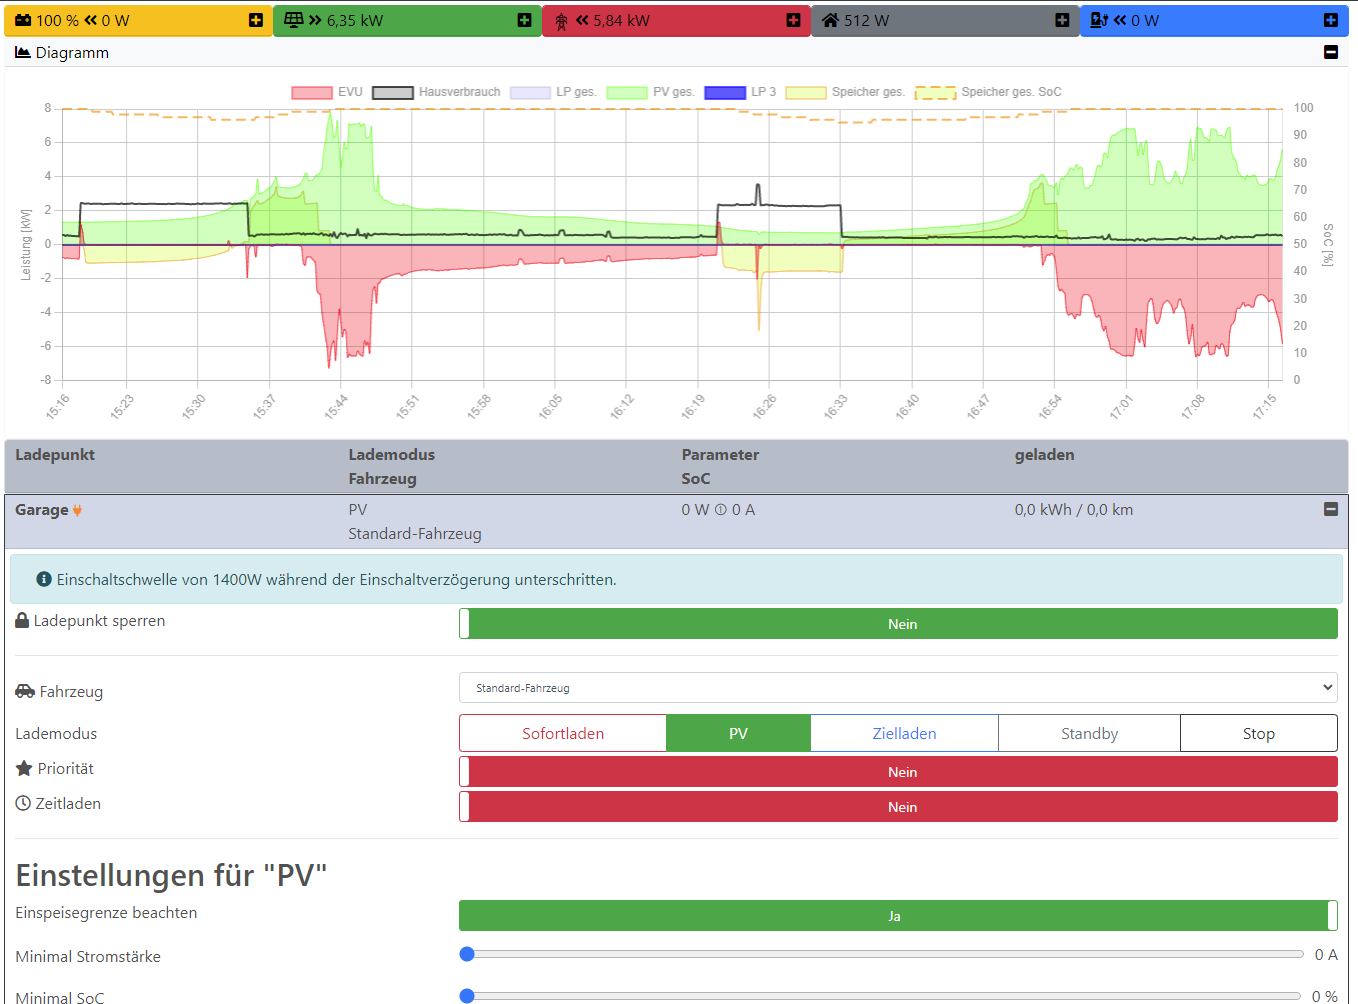Image resolution: width=1358 pixels, height=1004 pixels.
Task: Open the Fahrzeug dropdown
Action: click(x=898, y=688)
